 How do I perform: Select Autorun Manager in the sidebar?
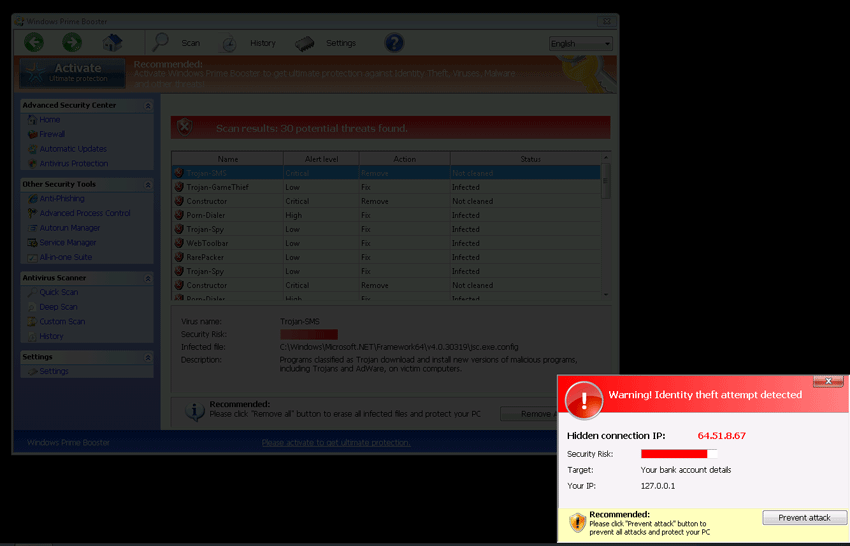pos(69,228)
